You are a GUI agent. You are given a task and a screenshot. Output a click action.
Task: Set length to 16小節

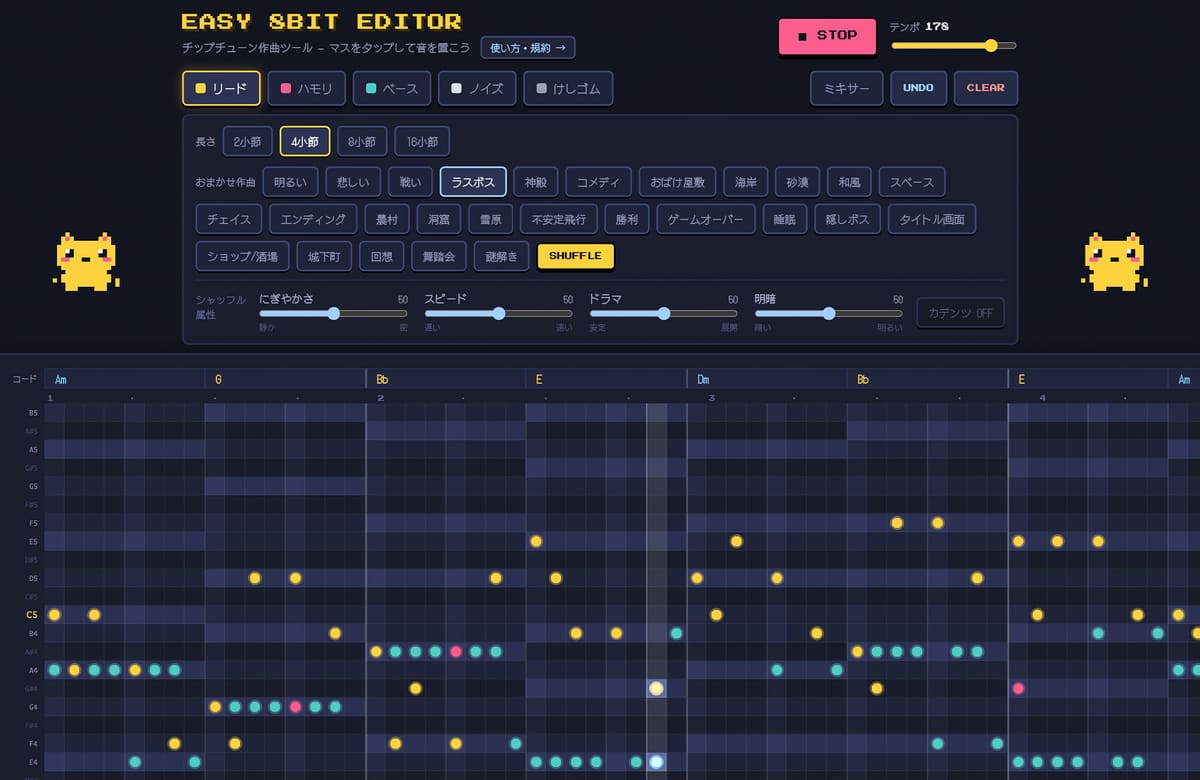click(422, 142)
